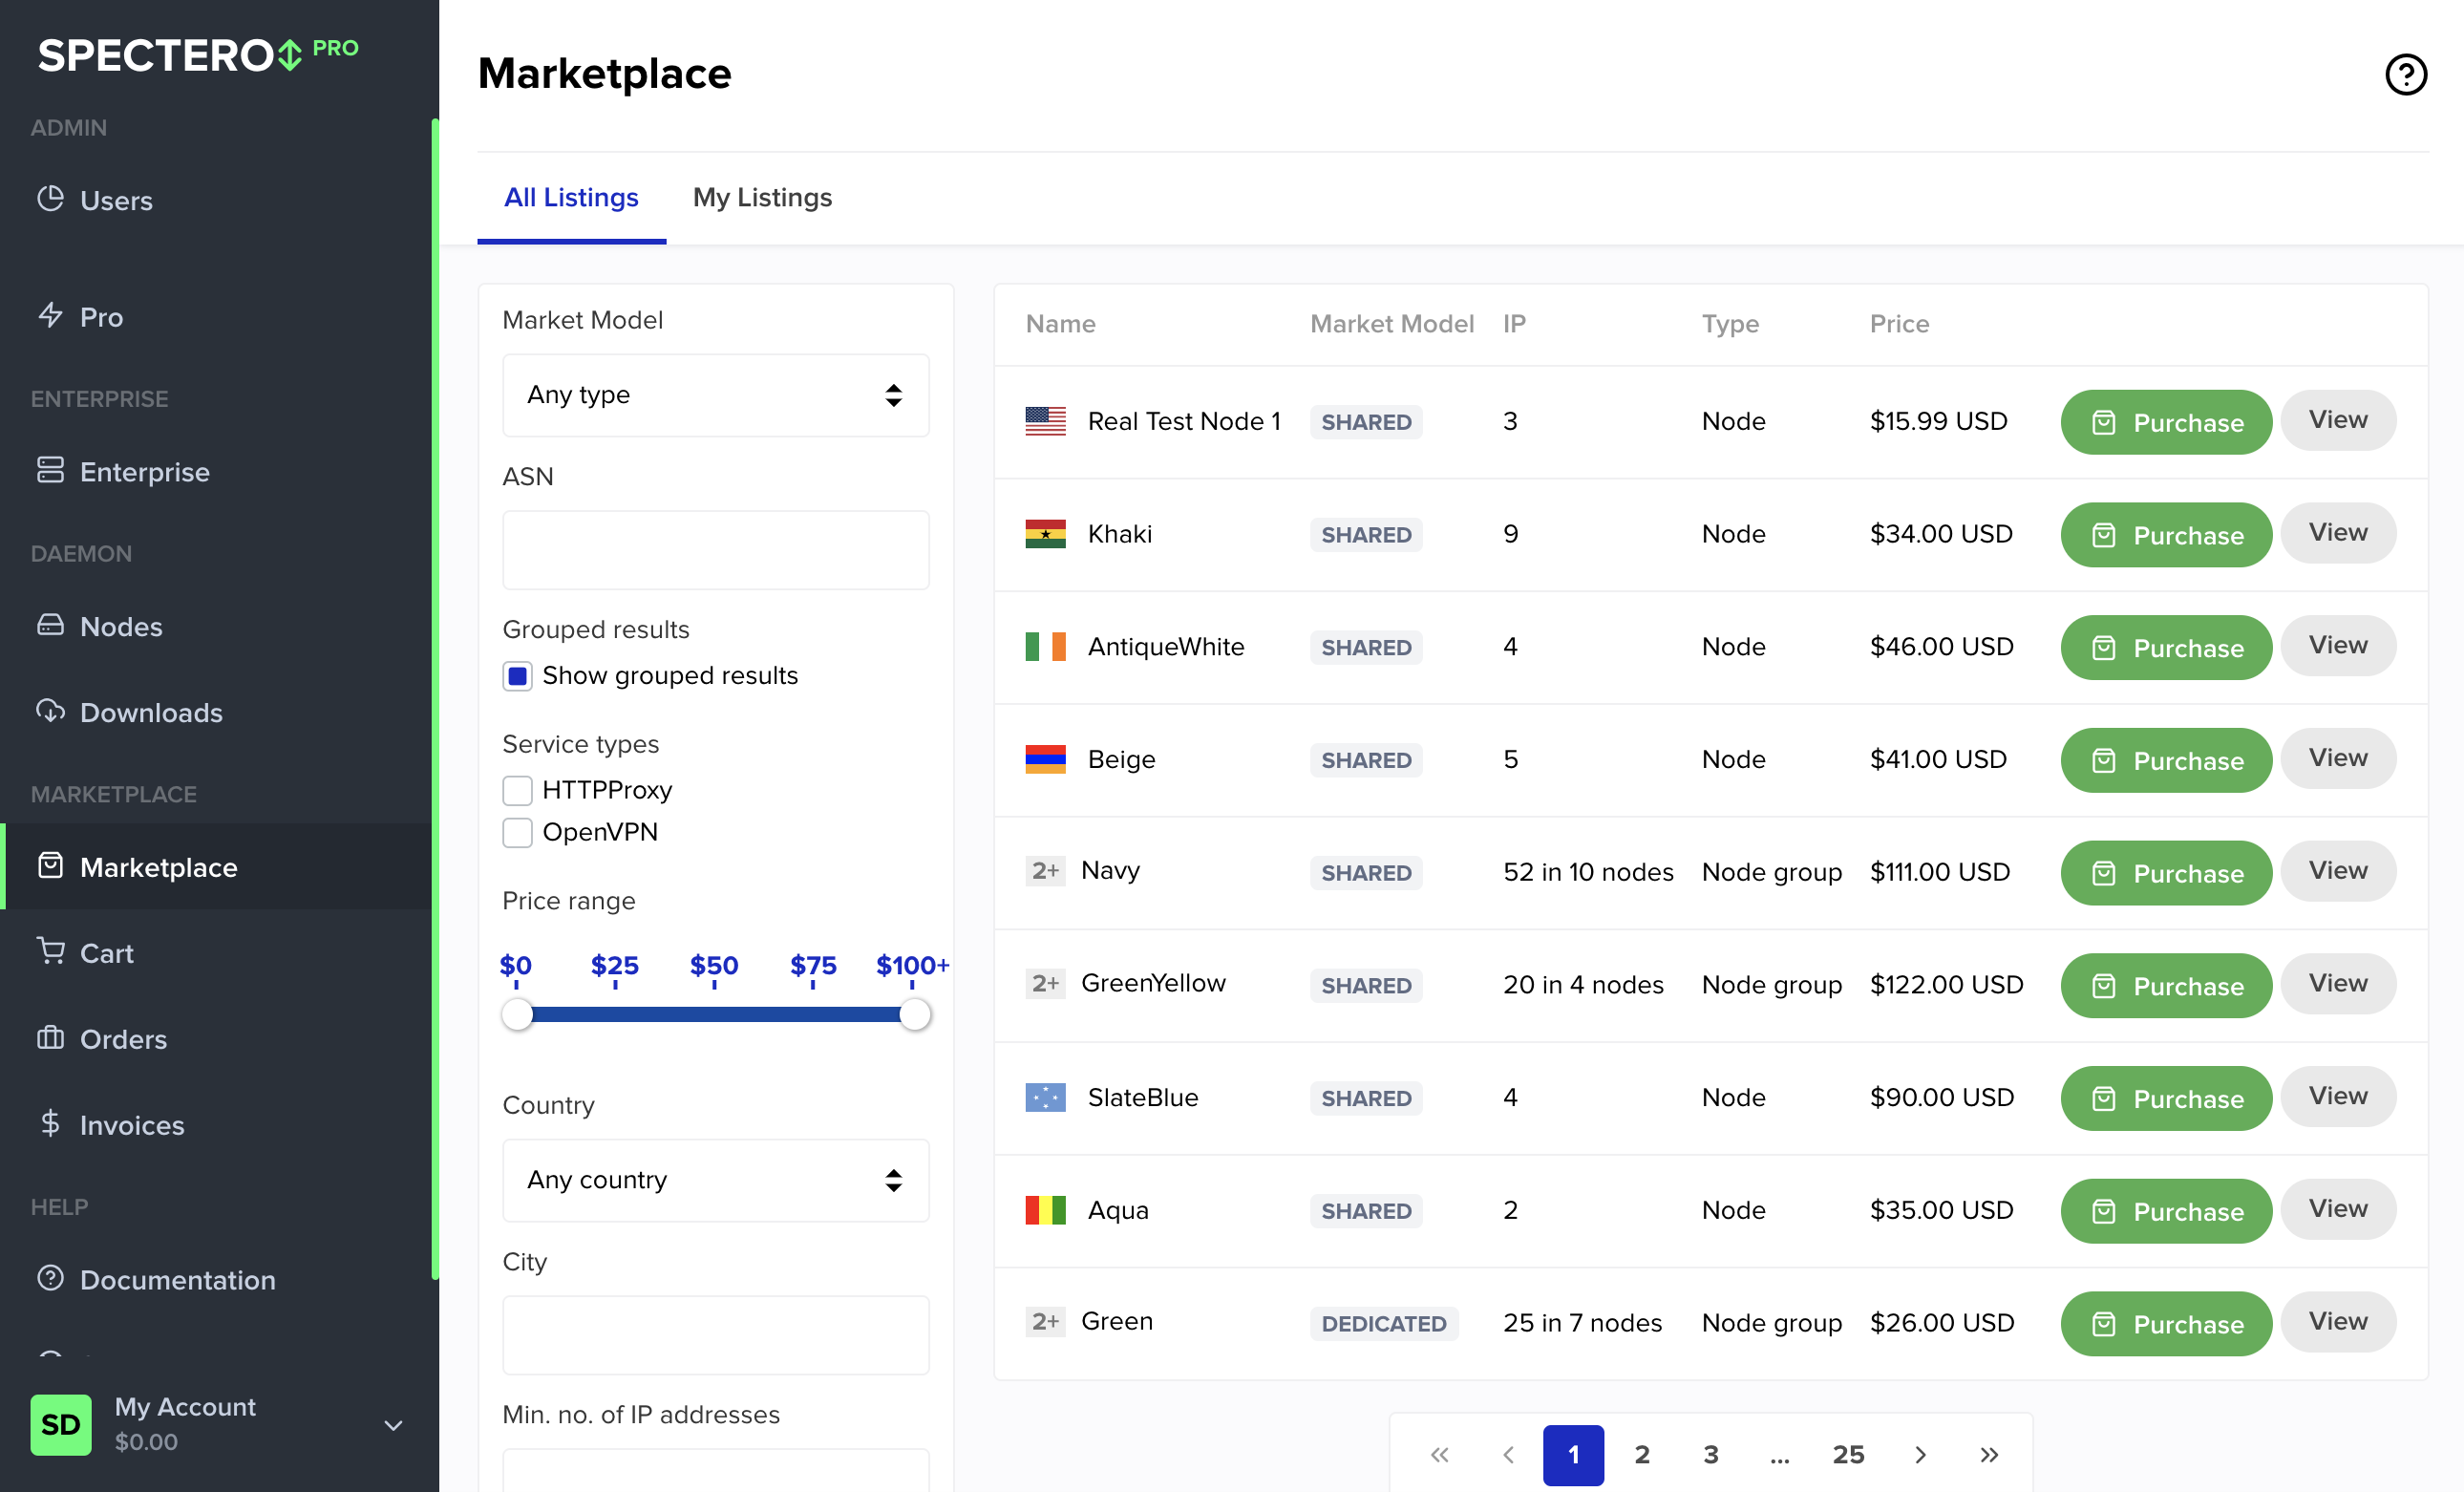Image resolution: width=2464 pixels, height=1492 pixels.
Task: Enable the HTTPProxy service type checkbox
Action: 517,790
